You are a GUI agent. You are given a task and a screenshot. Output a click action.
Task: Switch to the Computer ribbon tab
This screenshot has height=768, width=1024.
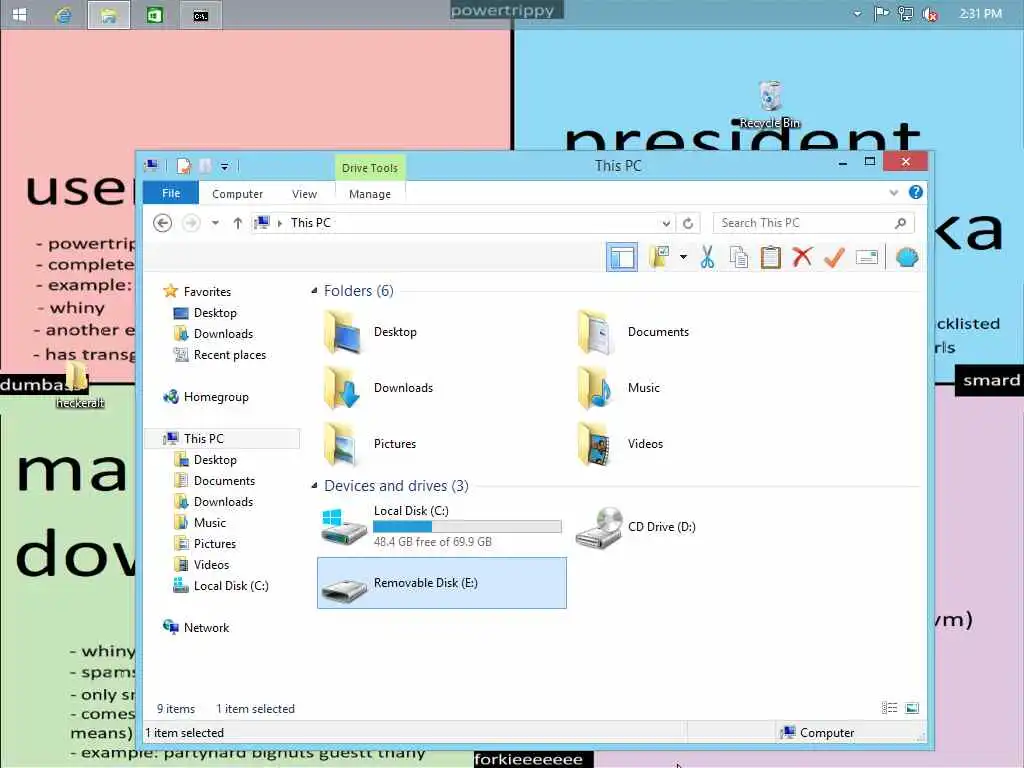point(237,194)
